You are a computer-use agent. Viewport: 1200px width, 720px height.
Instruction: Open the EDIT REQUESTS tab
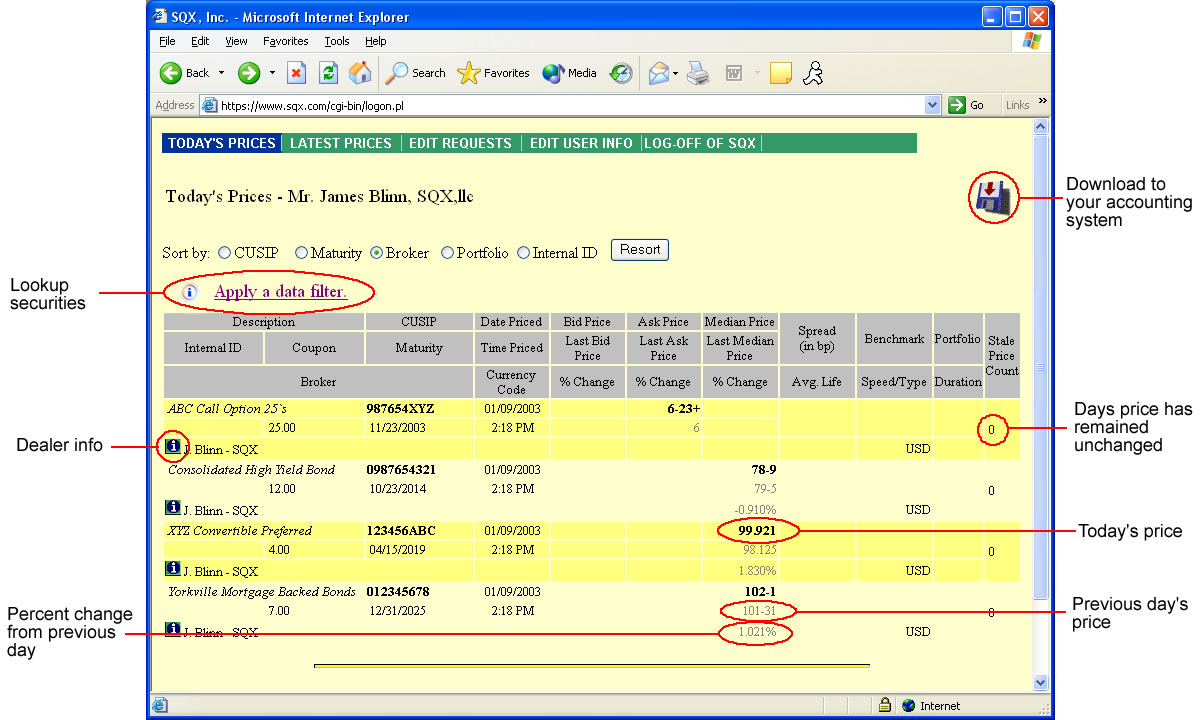[460, 143]
